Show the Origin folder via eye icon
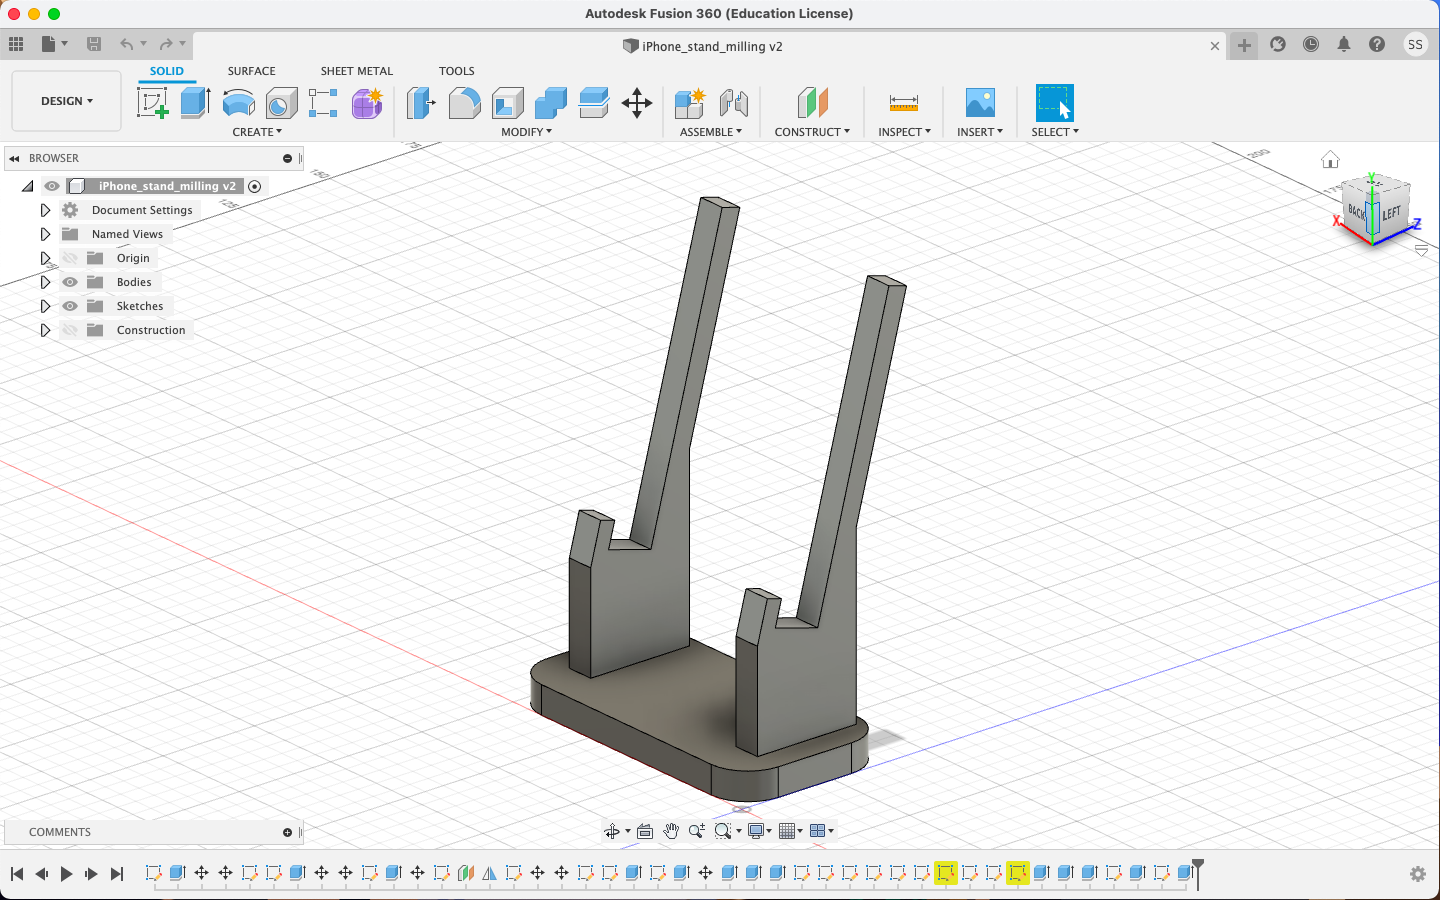Viewport: 1440px width, 900px height. click(x=70, y=258)
